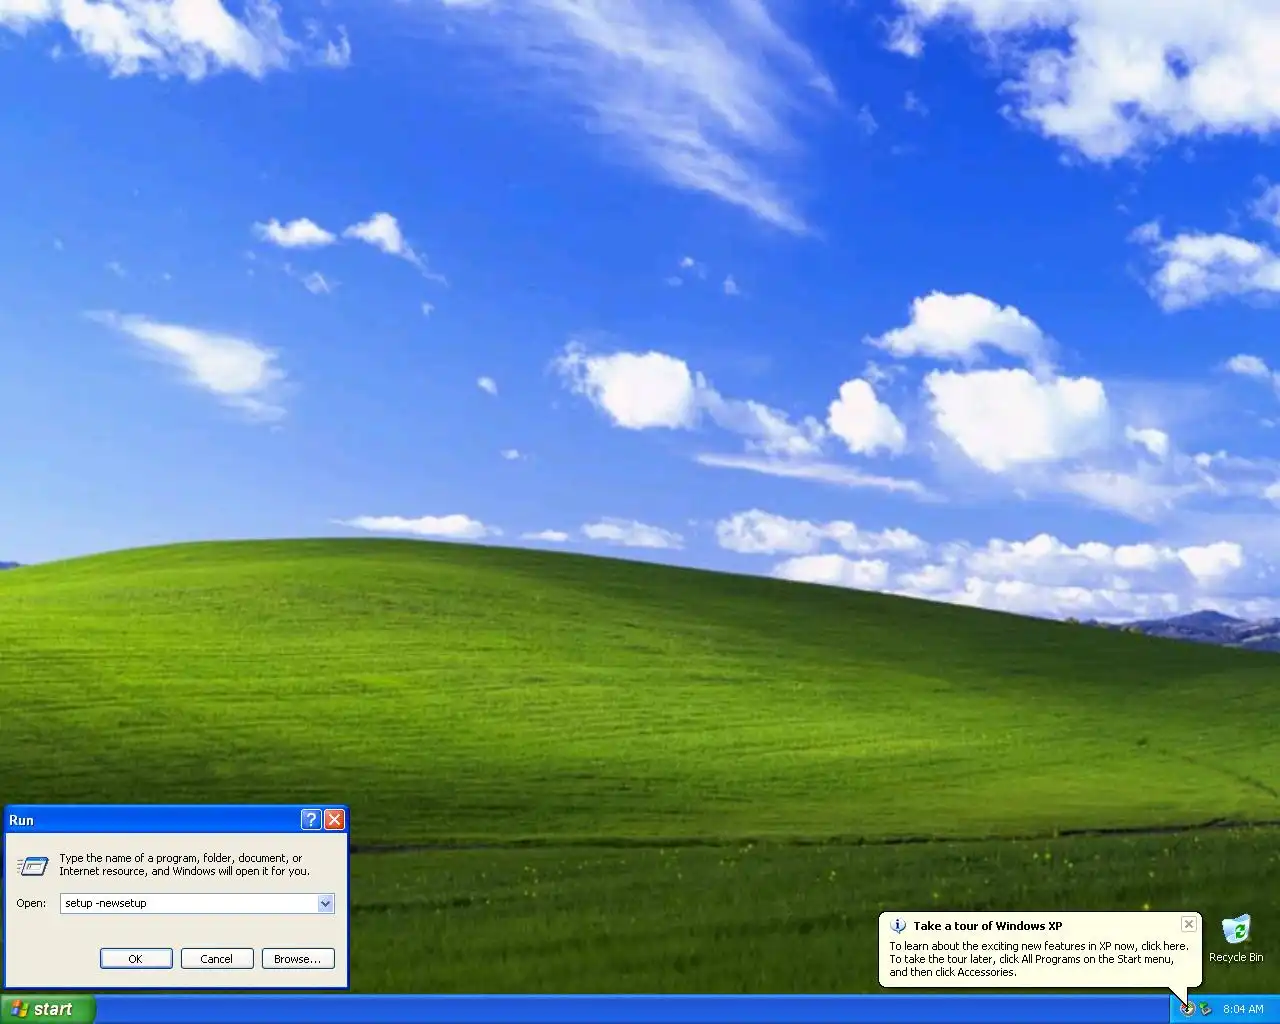The image size is (1280, 1024).
Task: Click the Windows XP tour tray icon
Action: tap(1187, 1008)
